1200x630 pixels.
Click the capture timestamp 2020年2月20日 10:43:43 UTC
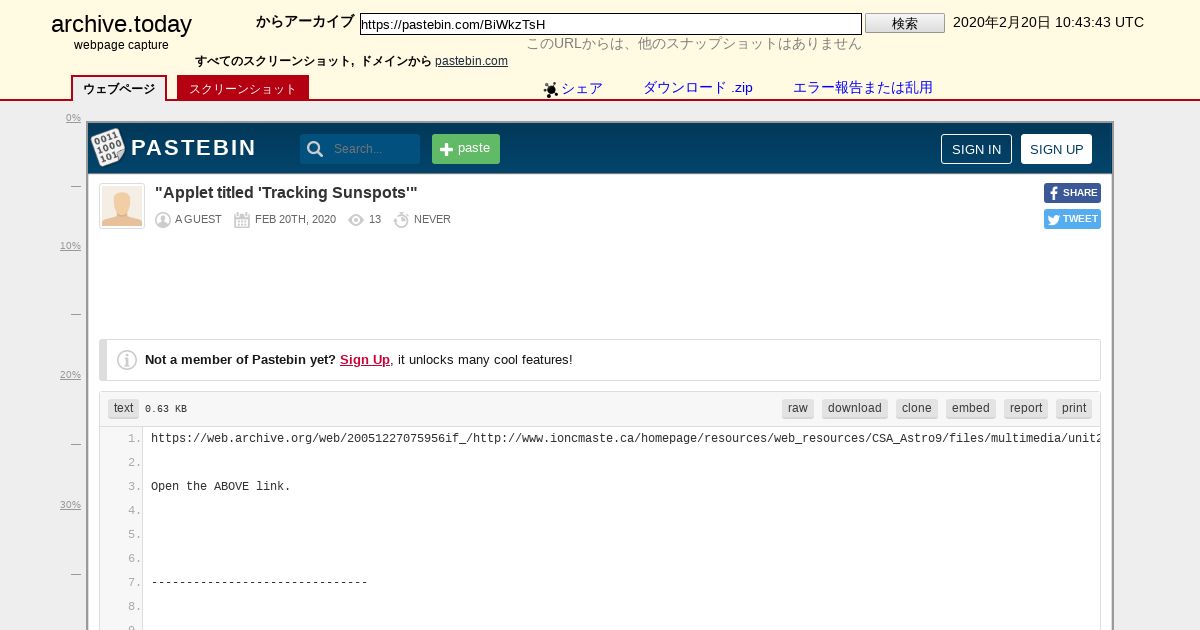tap(1048, 22)
